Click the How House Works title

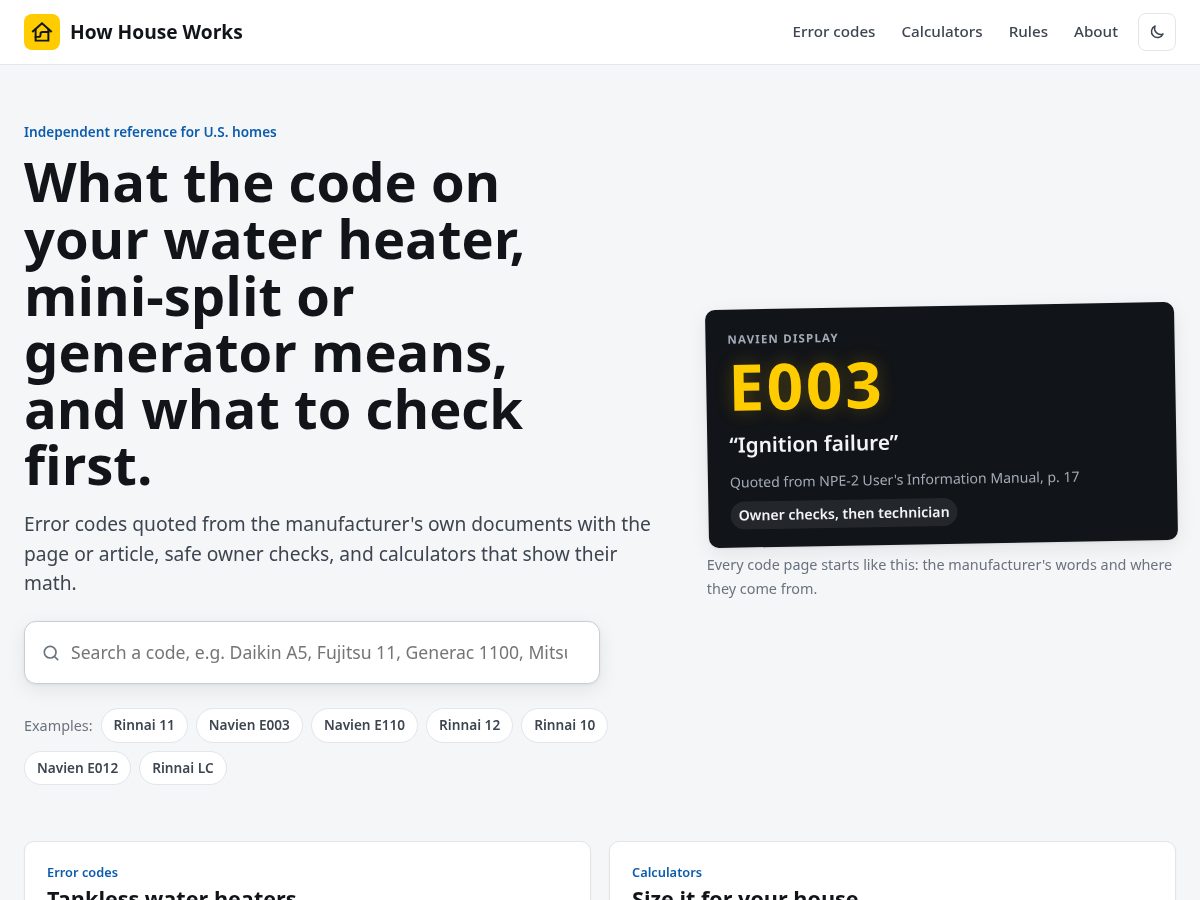(x=156, y=32)
